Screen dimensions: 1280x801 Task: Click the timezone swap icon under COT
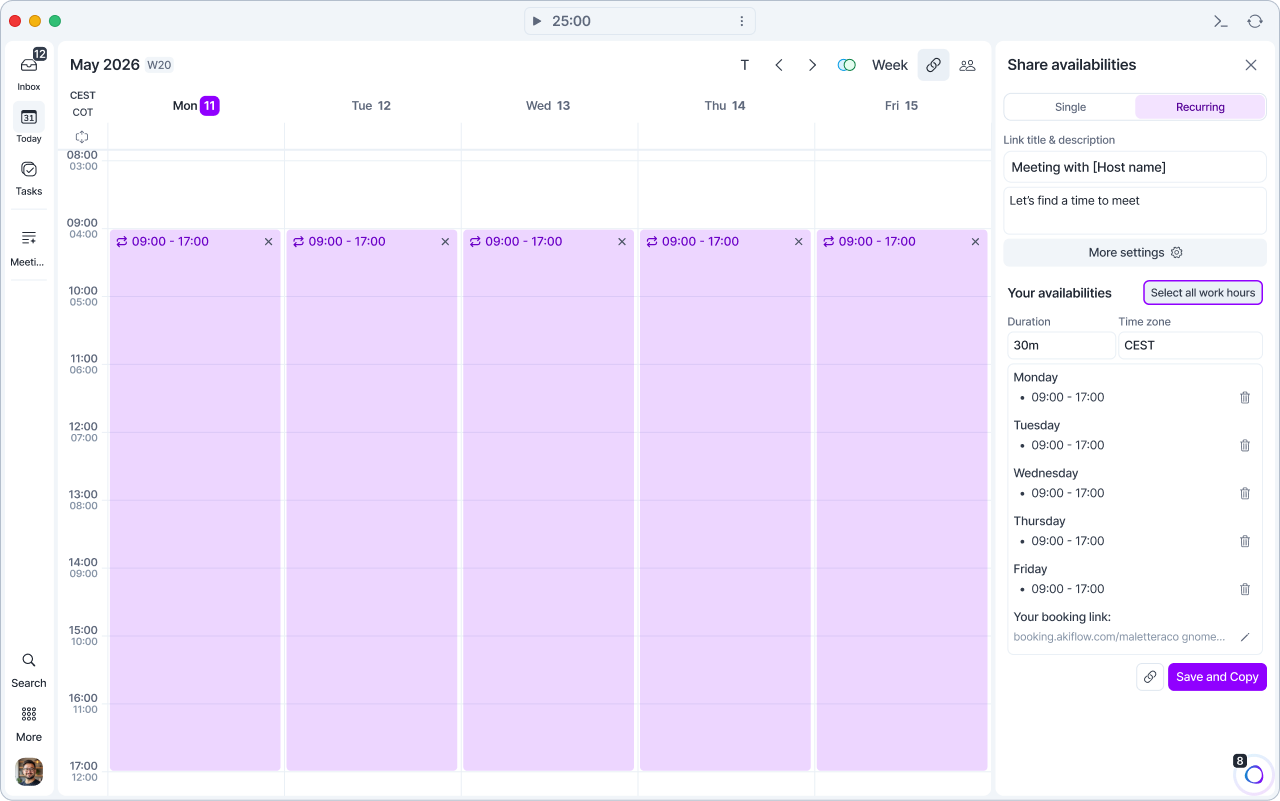(82, 136)
